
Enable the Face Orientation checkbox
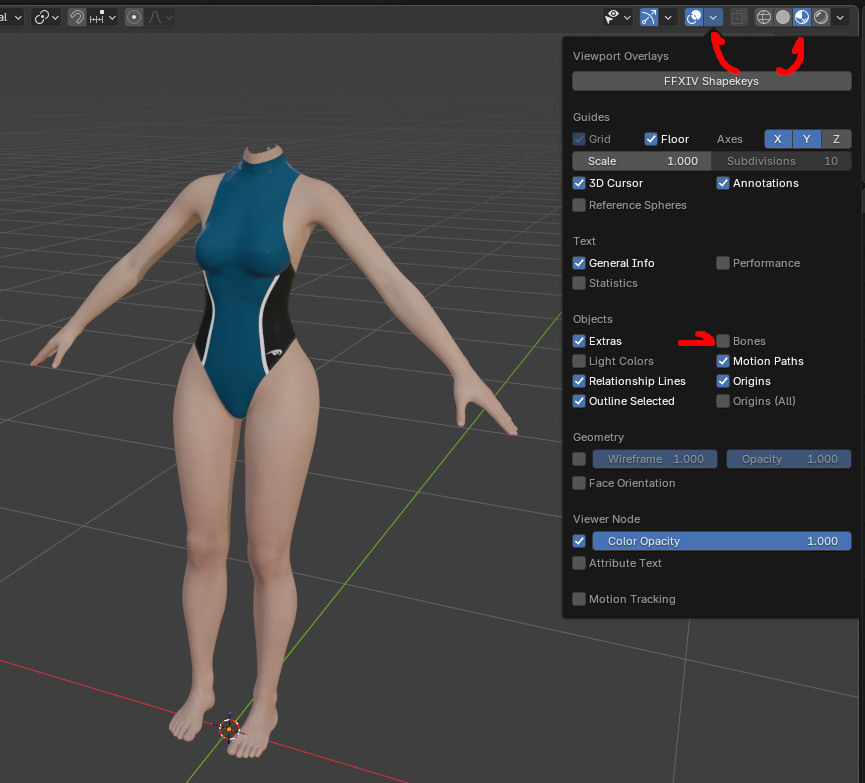pos(579,483)
